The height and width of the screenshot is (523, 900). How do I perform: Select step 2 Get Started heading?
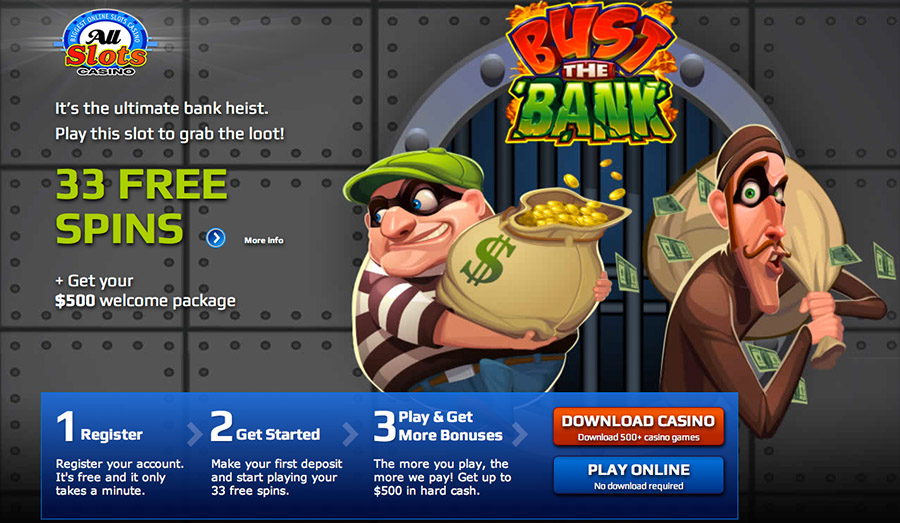[265, 428]
